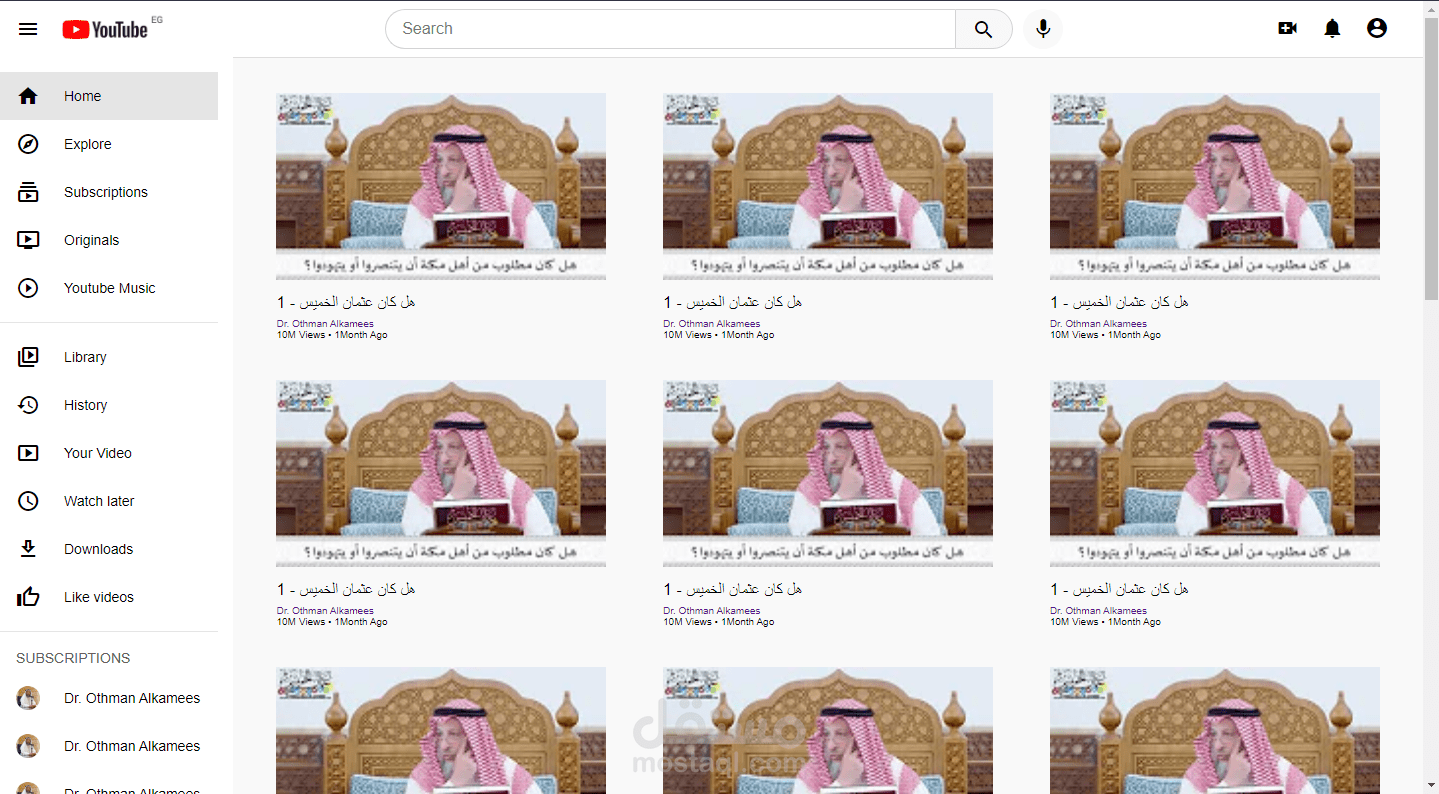
Task: Click Dr. Othman Alkamees under second-row left video
Action: 325,611
